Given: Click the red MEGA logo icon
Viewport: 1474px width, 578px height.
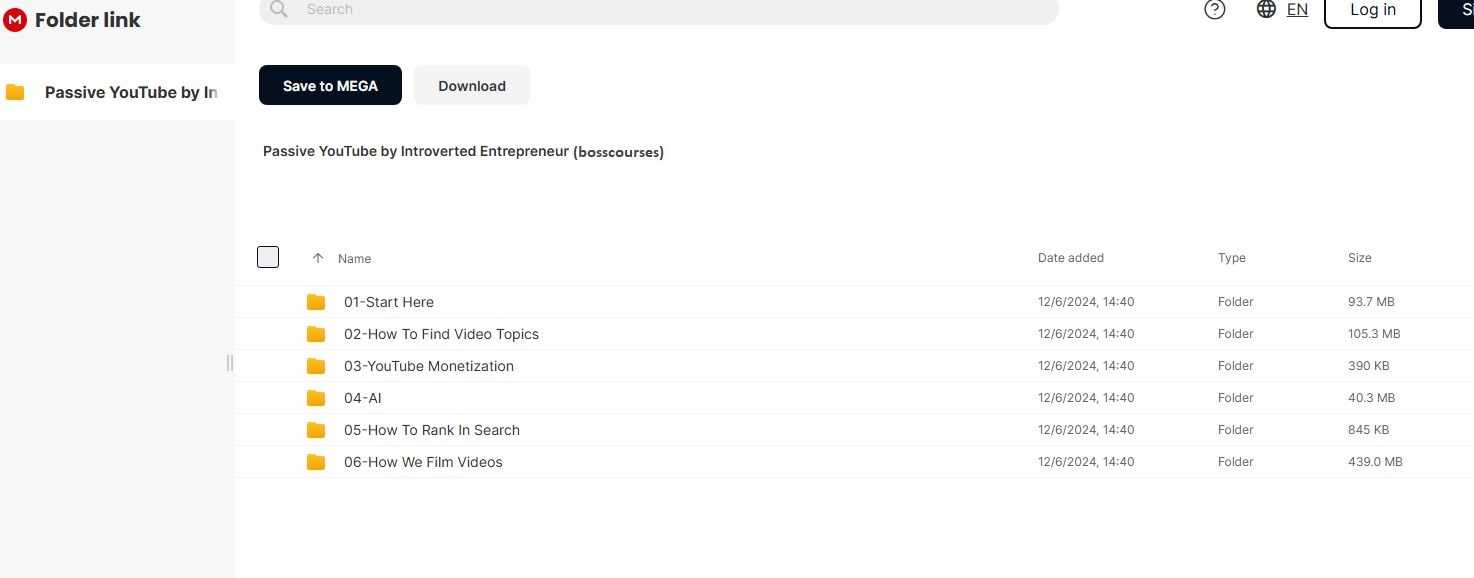Looking at the screenshot, I should click(15, 20).
